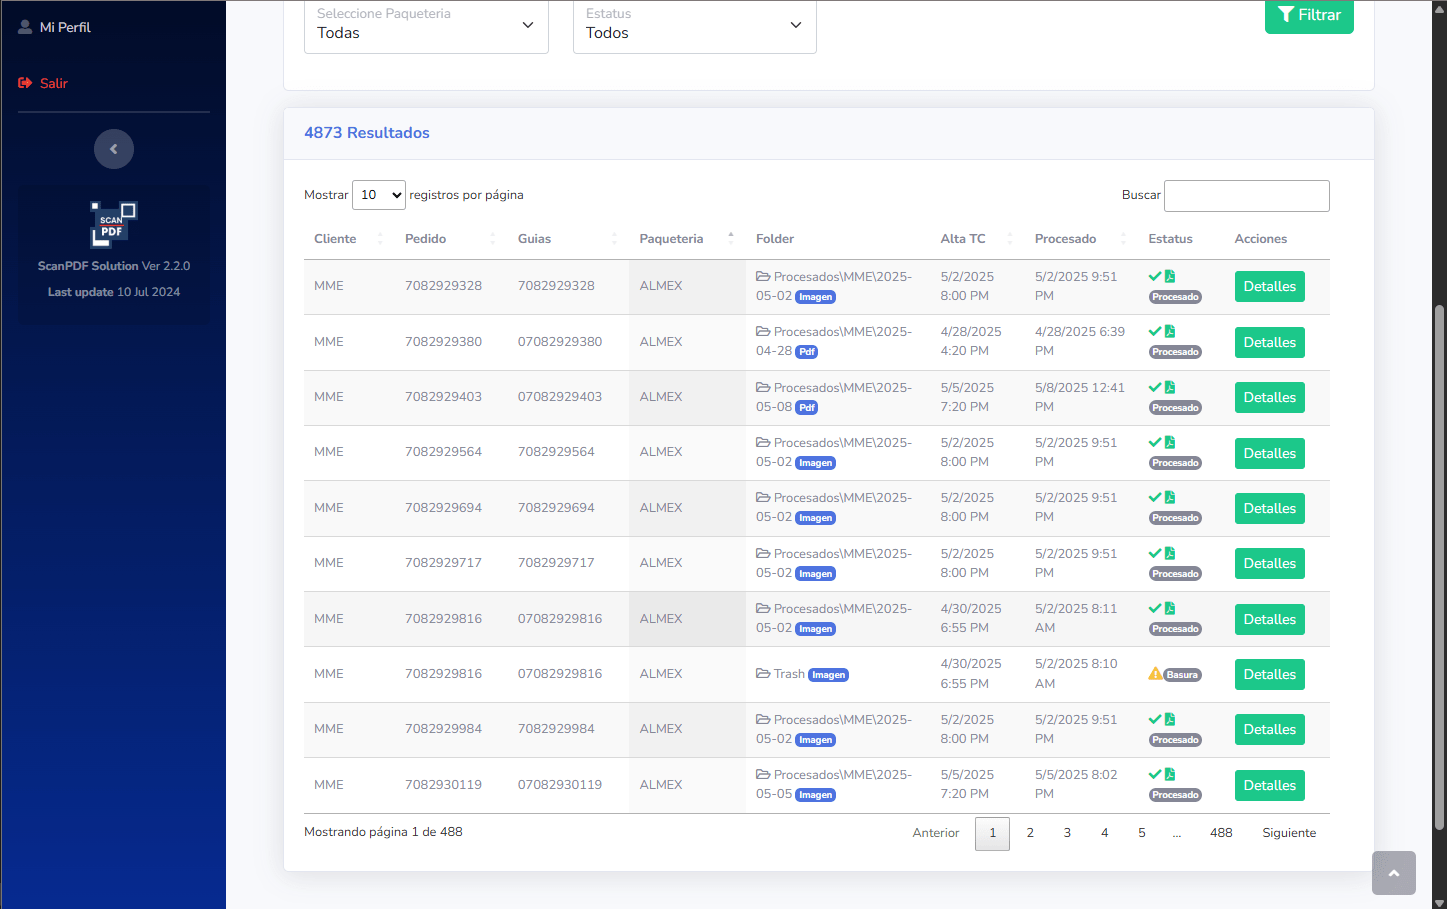This screenshot has width=1447, height=909.
Task: Click green checkmark icon in row 7082929717
Action: 1155,553
